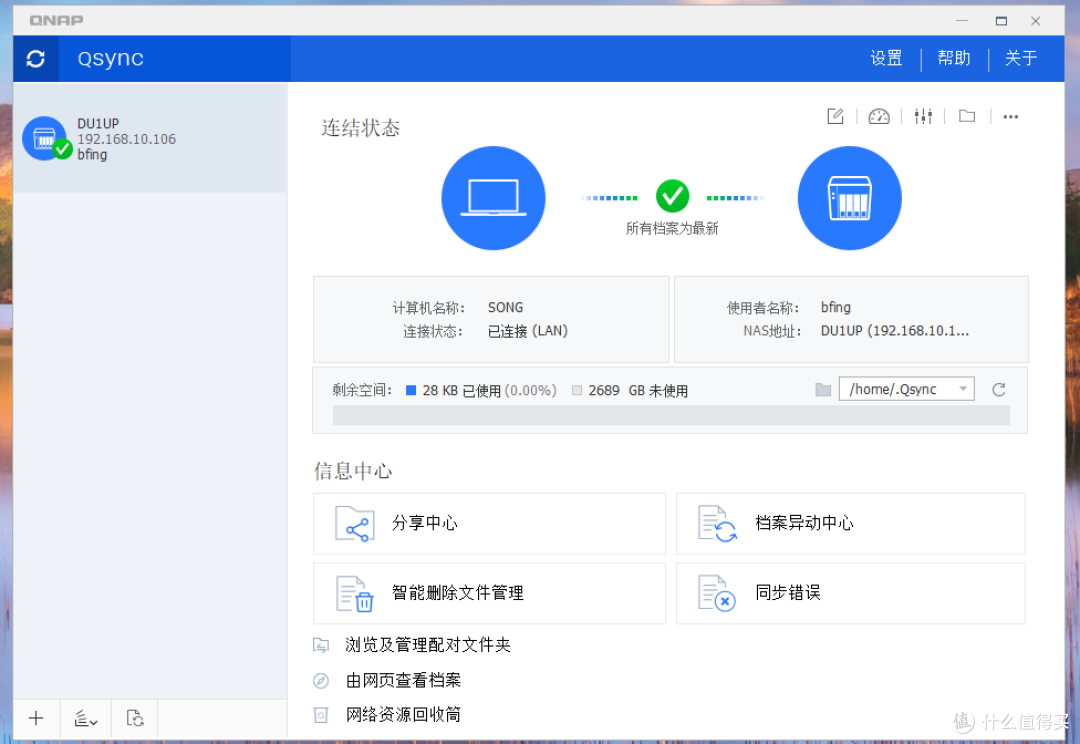1080x744 pixels.
Task: Click the blue used-space legend square
Action: coord(411,391)
